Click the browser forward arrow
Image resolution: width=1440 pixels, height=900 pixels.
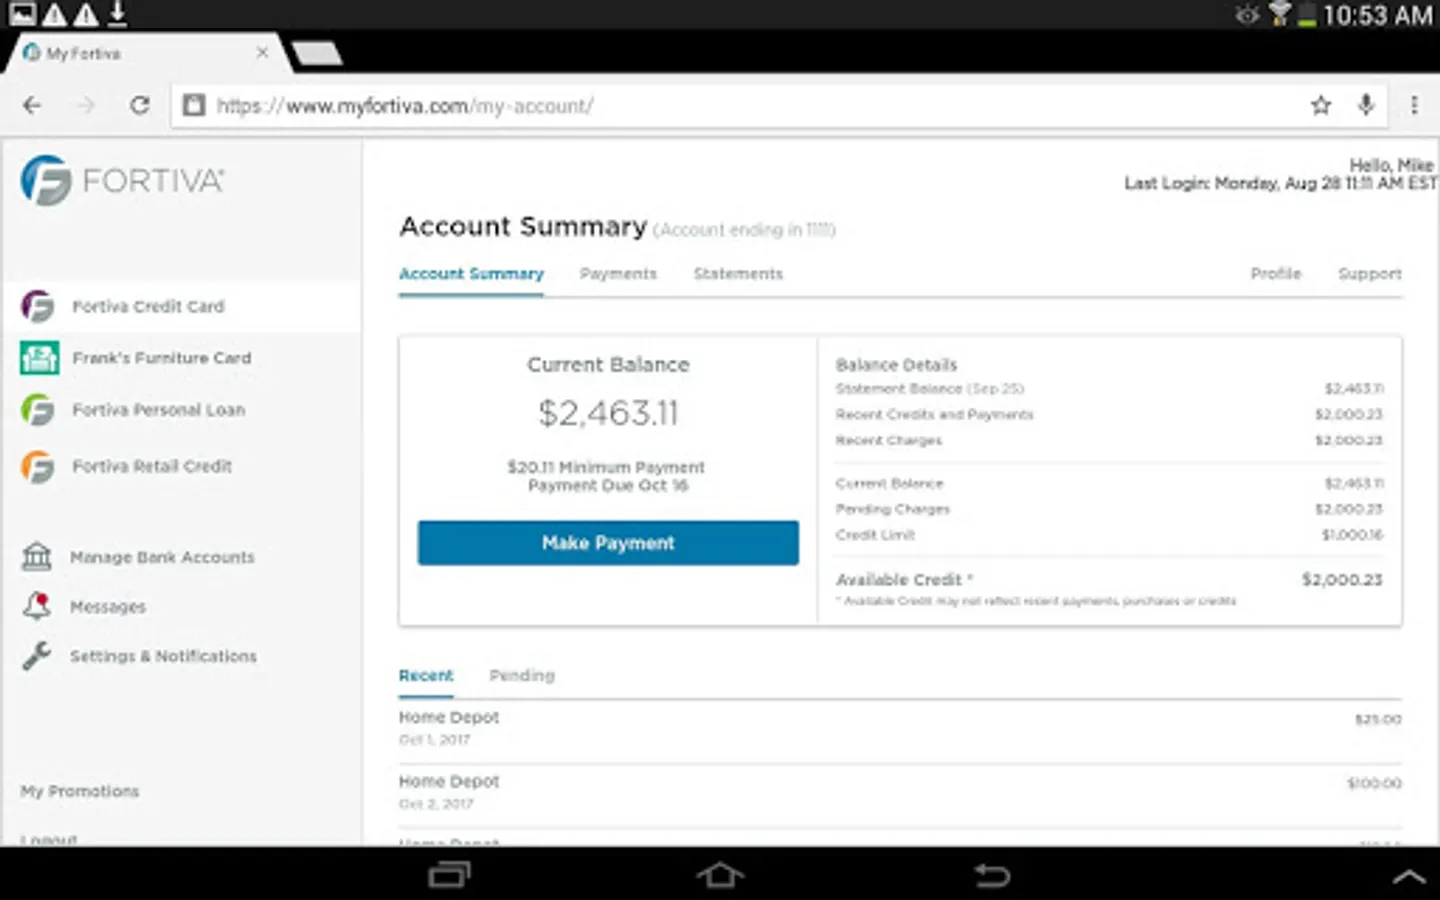[x=87, y=105]
